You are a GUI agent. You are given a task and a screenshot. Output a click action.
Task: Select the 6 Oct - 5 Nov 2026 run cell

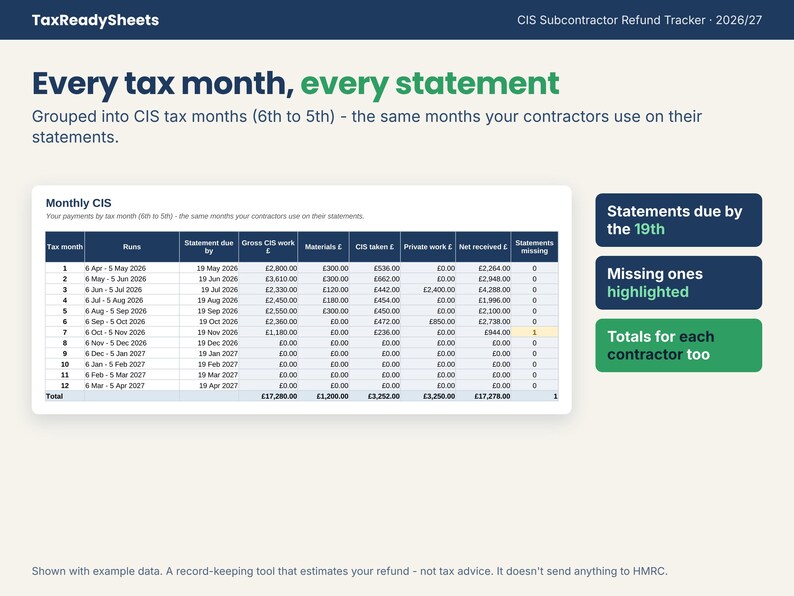(x=132, y=332)
